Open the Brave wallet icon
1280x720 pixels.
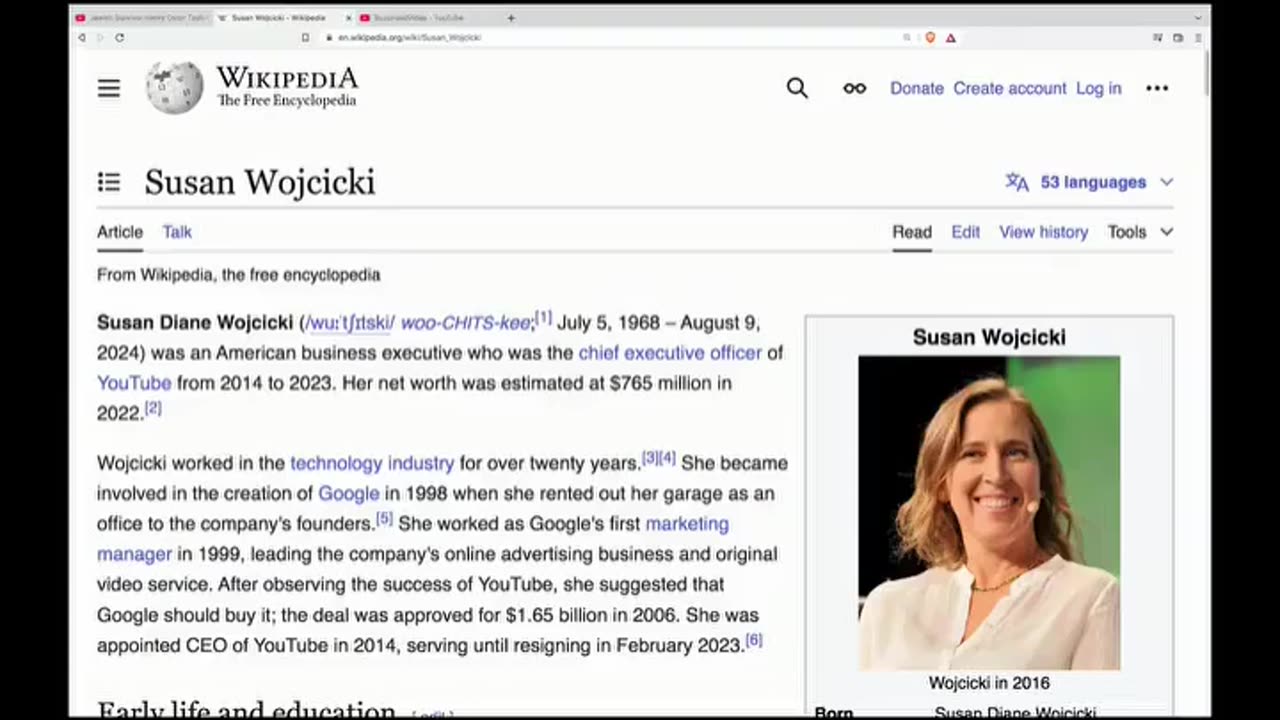coord(1178,38)
